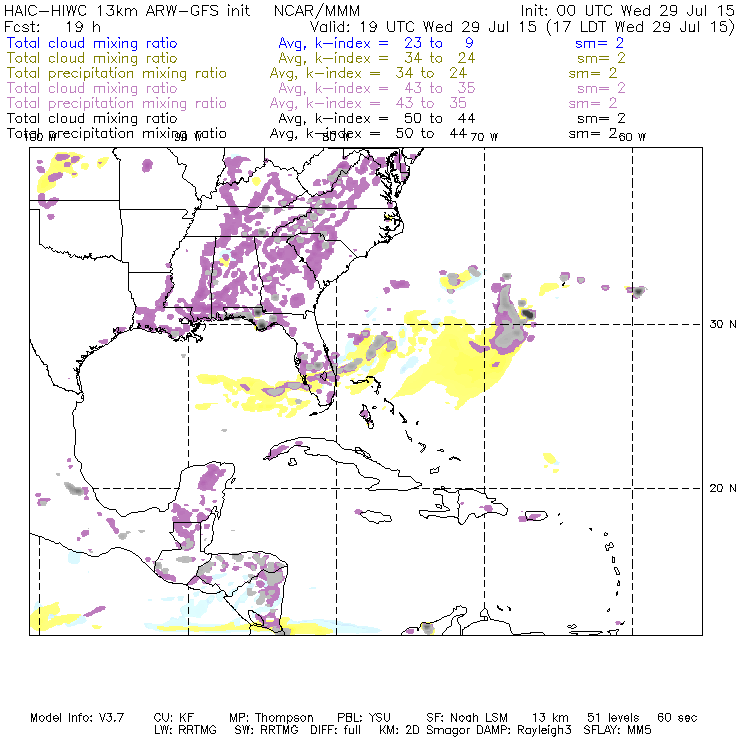Click the black "Total cloud mixing ratio" legend line
The width and height of the screenshot is (740, 740).
92,118
